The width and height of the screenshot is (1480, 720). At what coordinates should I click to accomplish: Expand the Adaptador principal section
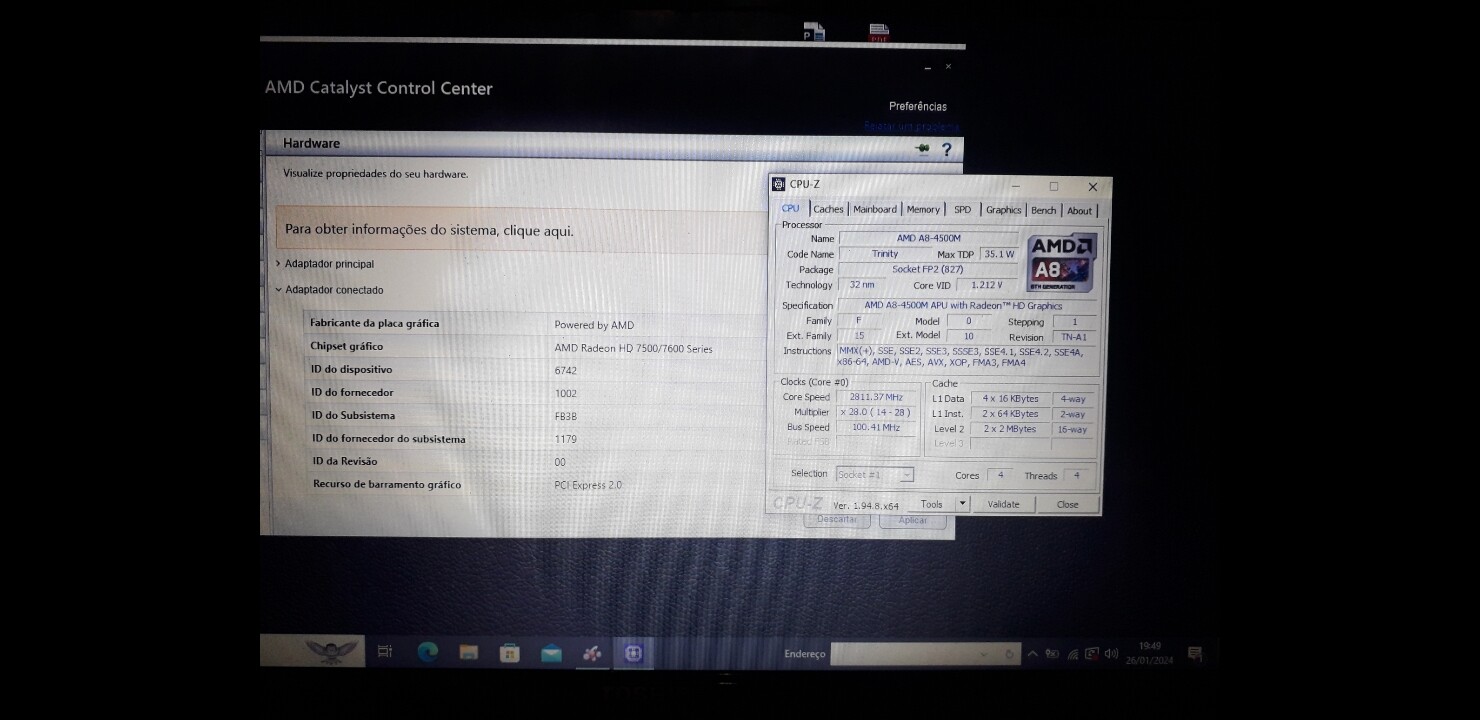(x=329, y=264)
